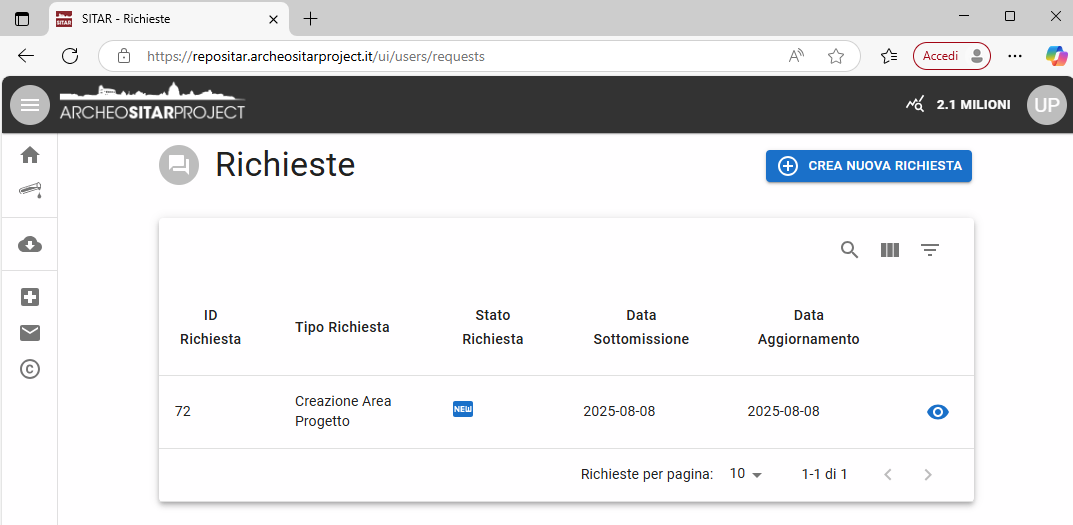Screen dimensions: 1073x525
Task: Click the 2.1 Milioni statistics indicator
Action: tap(957, 104)
